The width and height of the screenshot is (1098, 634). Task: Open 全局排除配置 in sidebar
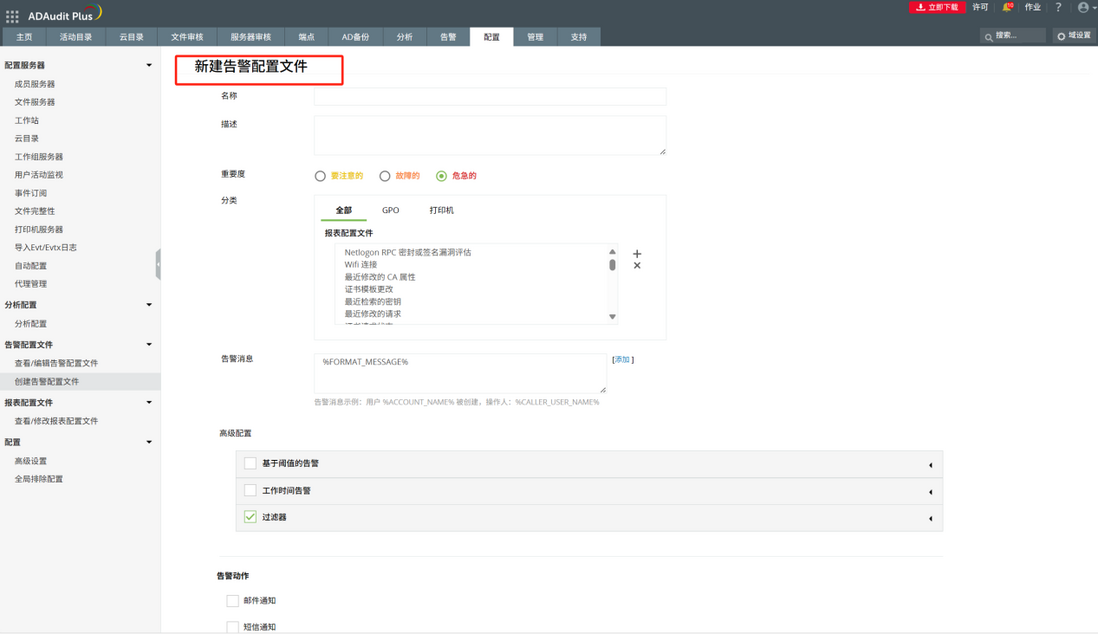[x=39, y=479]
